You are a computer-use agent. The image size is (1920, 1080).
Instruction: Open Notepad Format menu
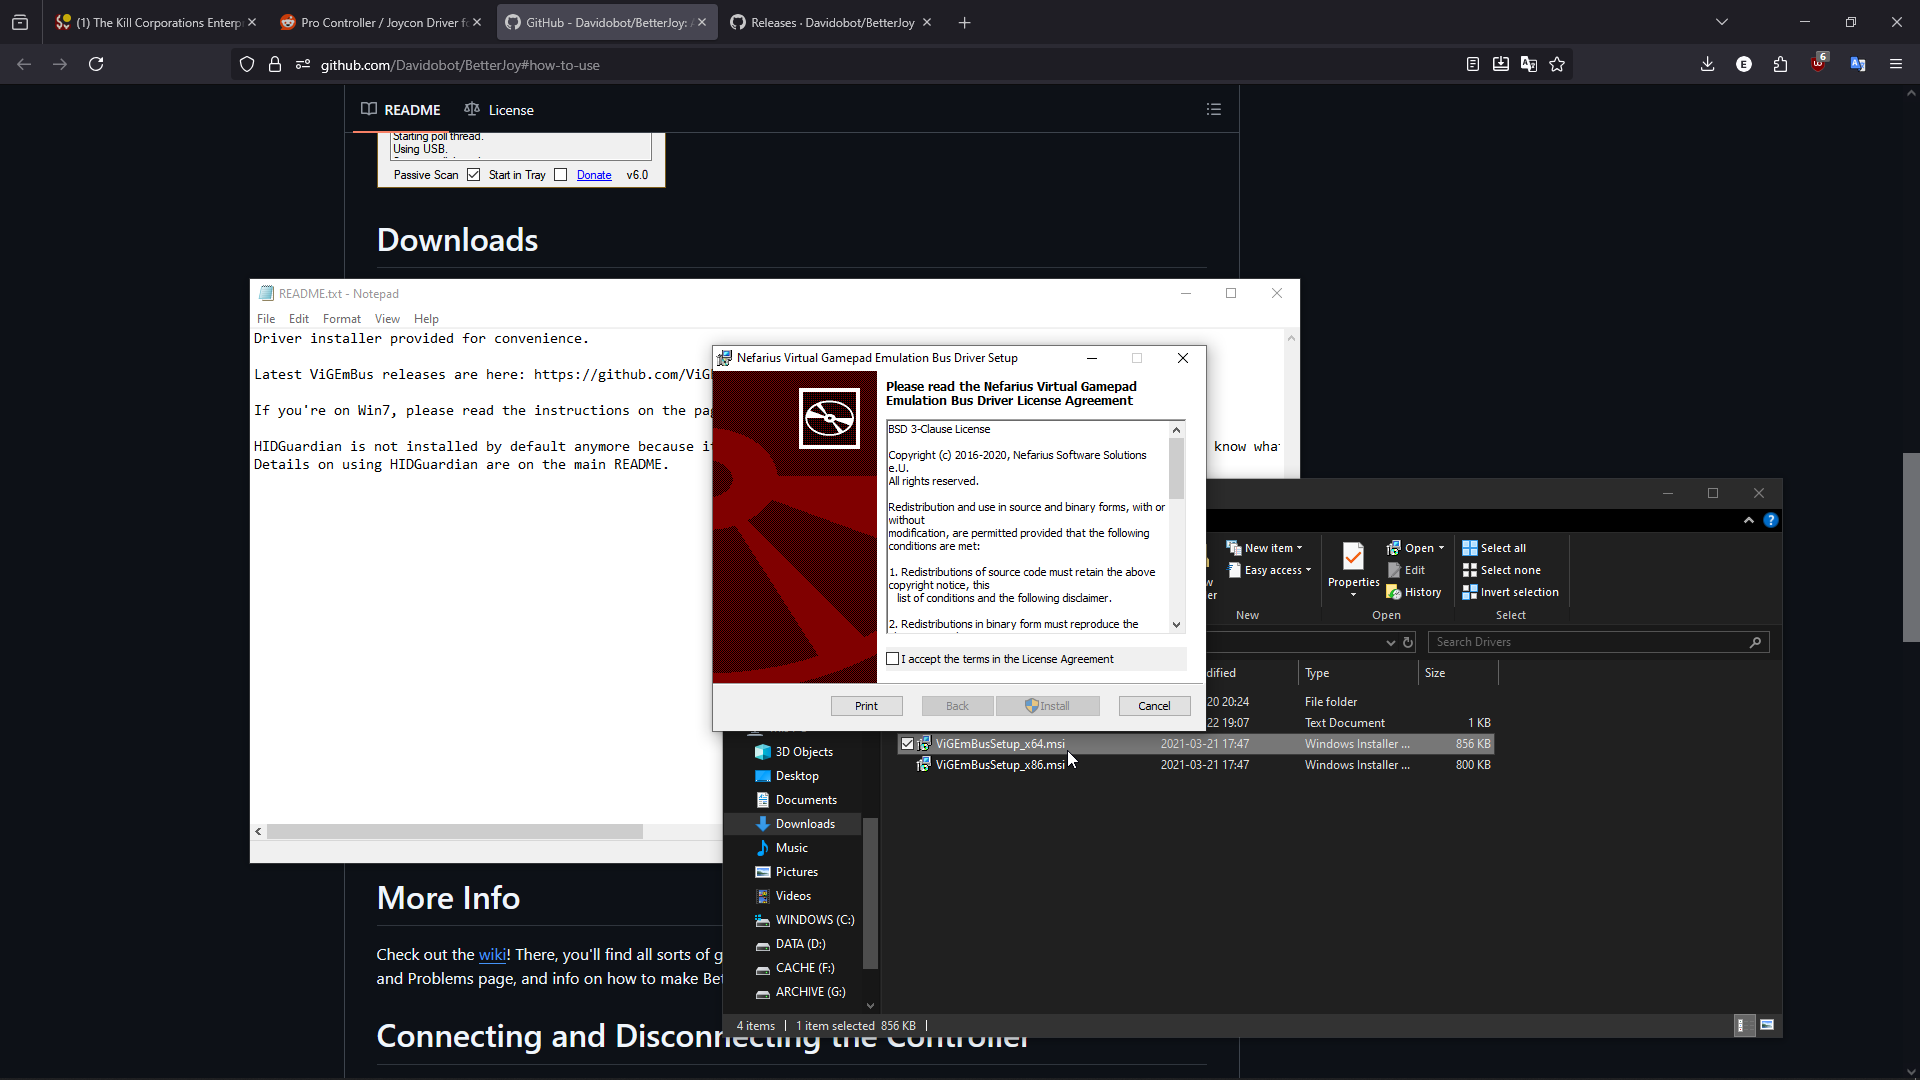point(341,319)
